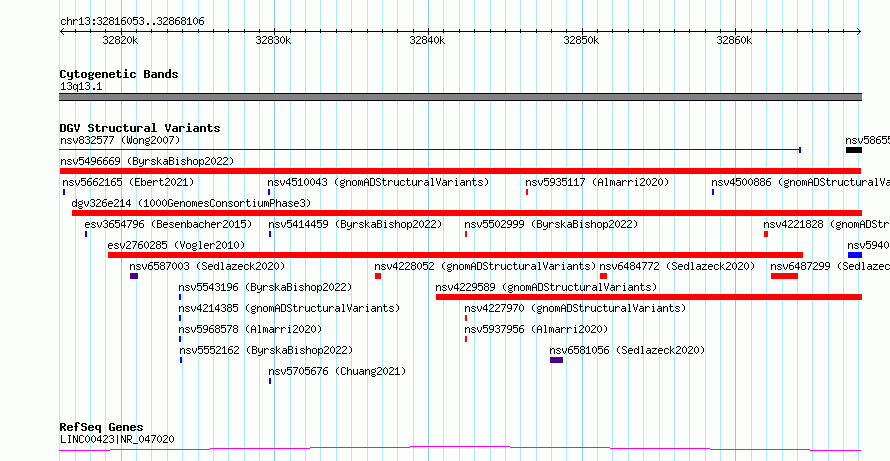Viewport: 890px width, 461px height.
Task: Select the red nsv4228052 variant block
Action: (x=378, y=276)
